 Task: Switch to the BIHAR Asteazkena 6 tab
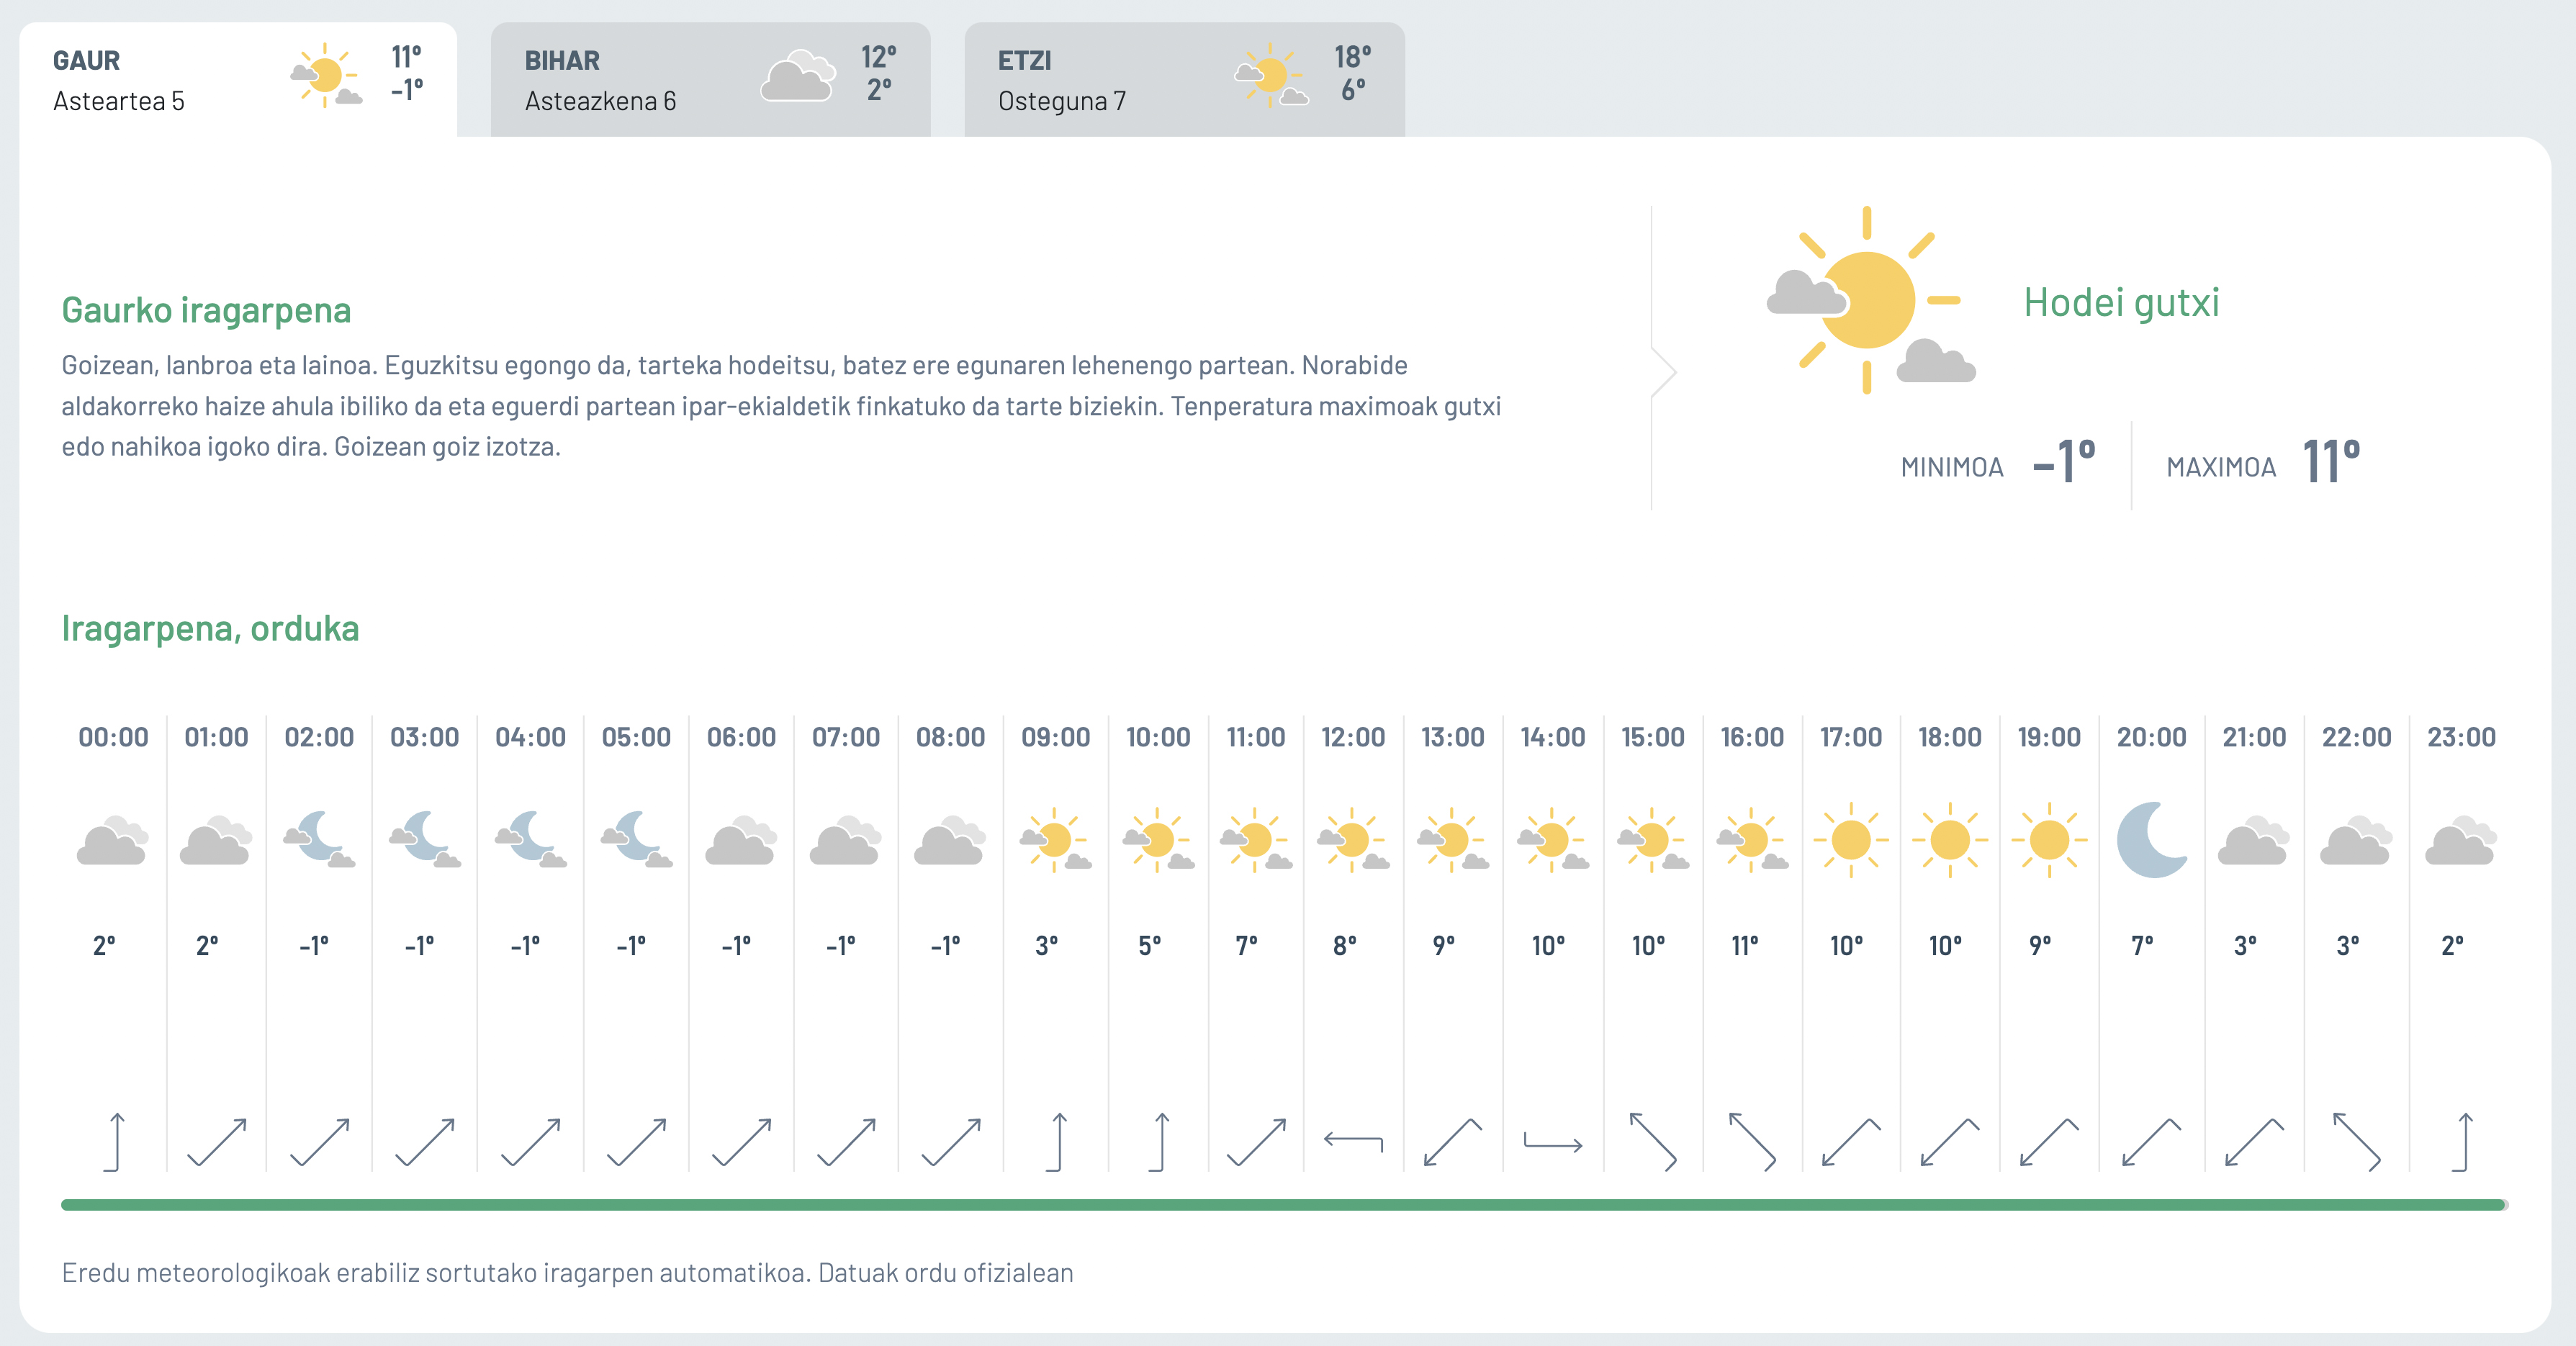(x=710, y=80)
